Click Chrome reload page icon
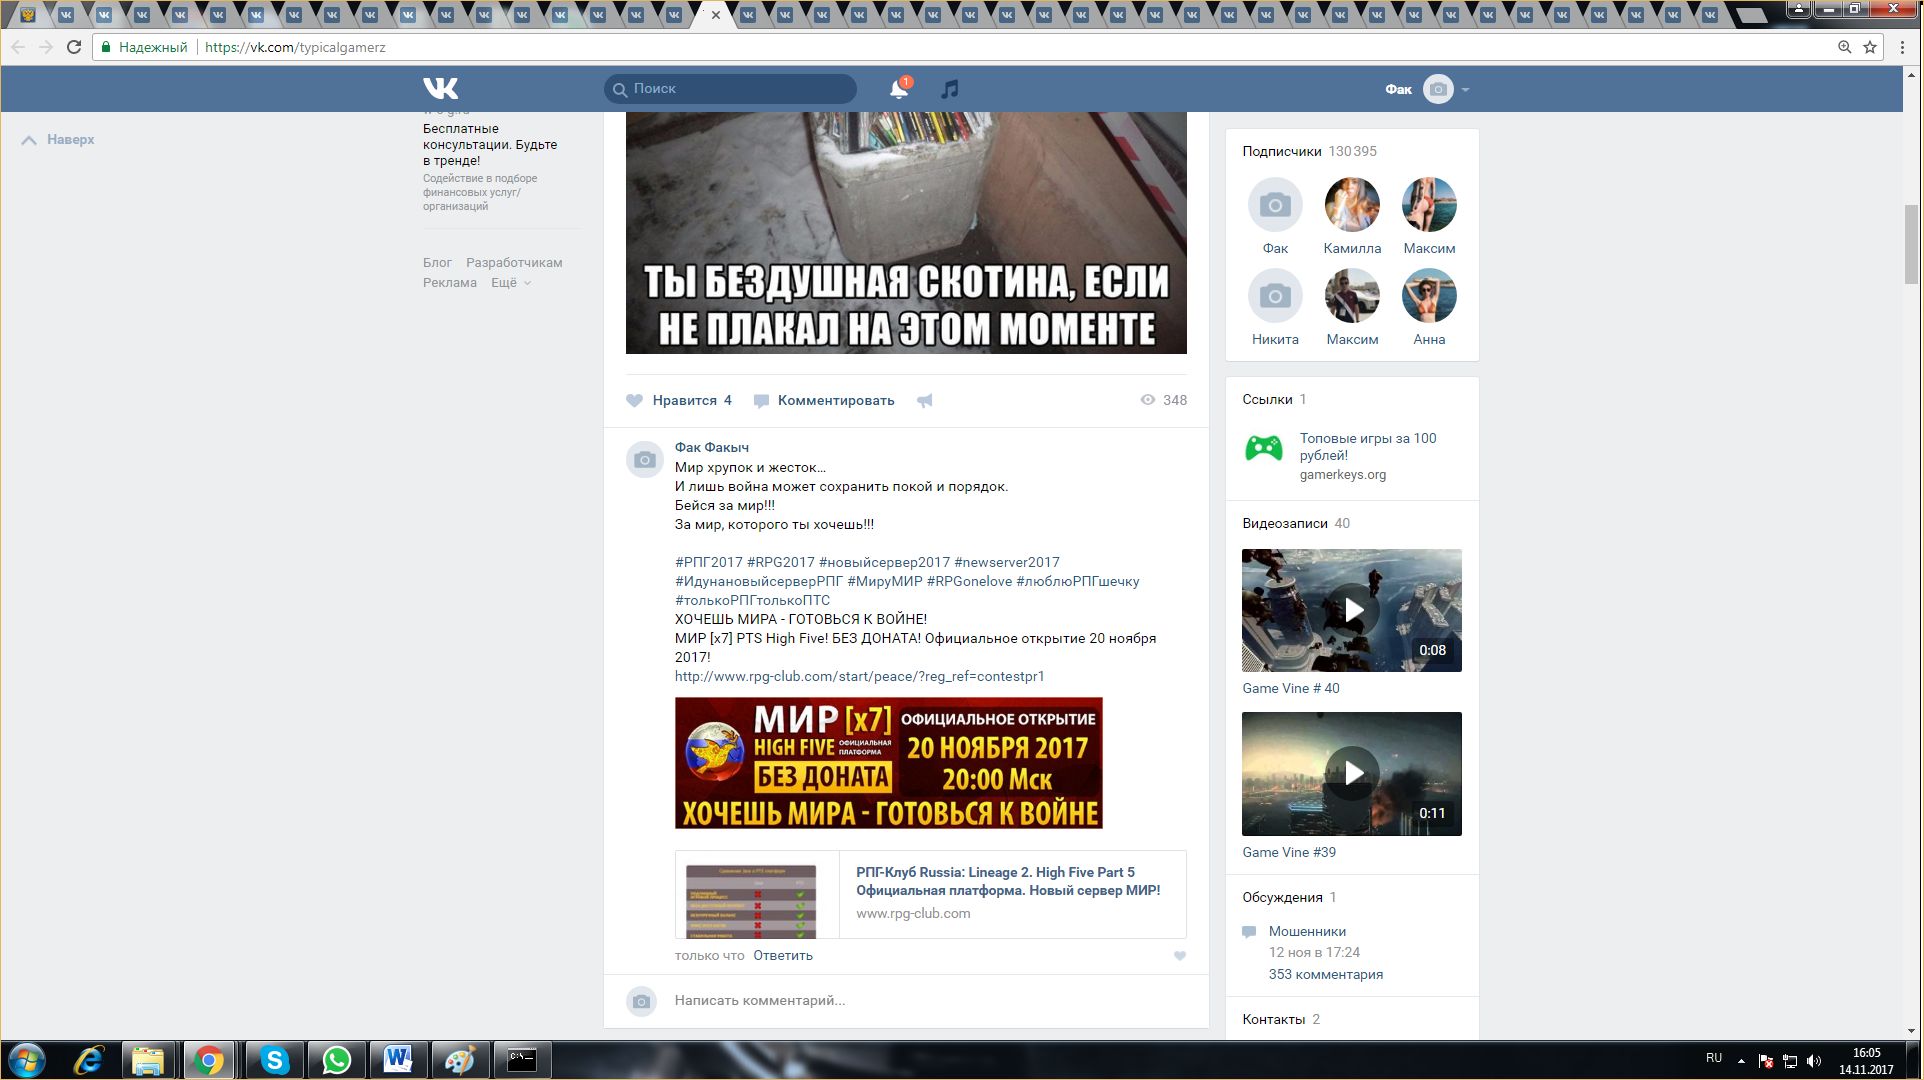Screen dimensions: 1924x1080 click(x=74, y=47)
